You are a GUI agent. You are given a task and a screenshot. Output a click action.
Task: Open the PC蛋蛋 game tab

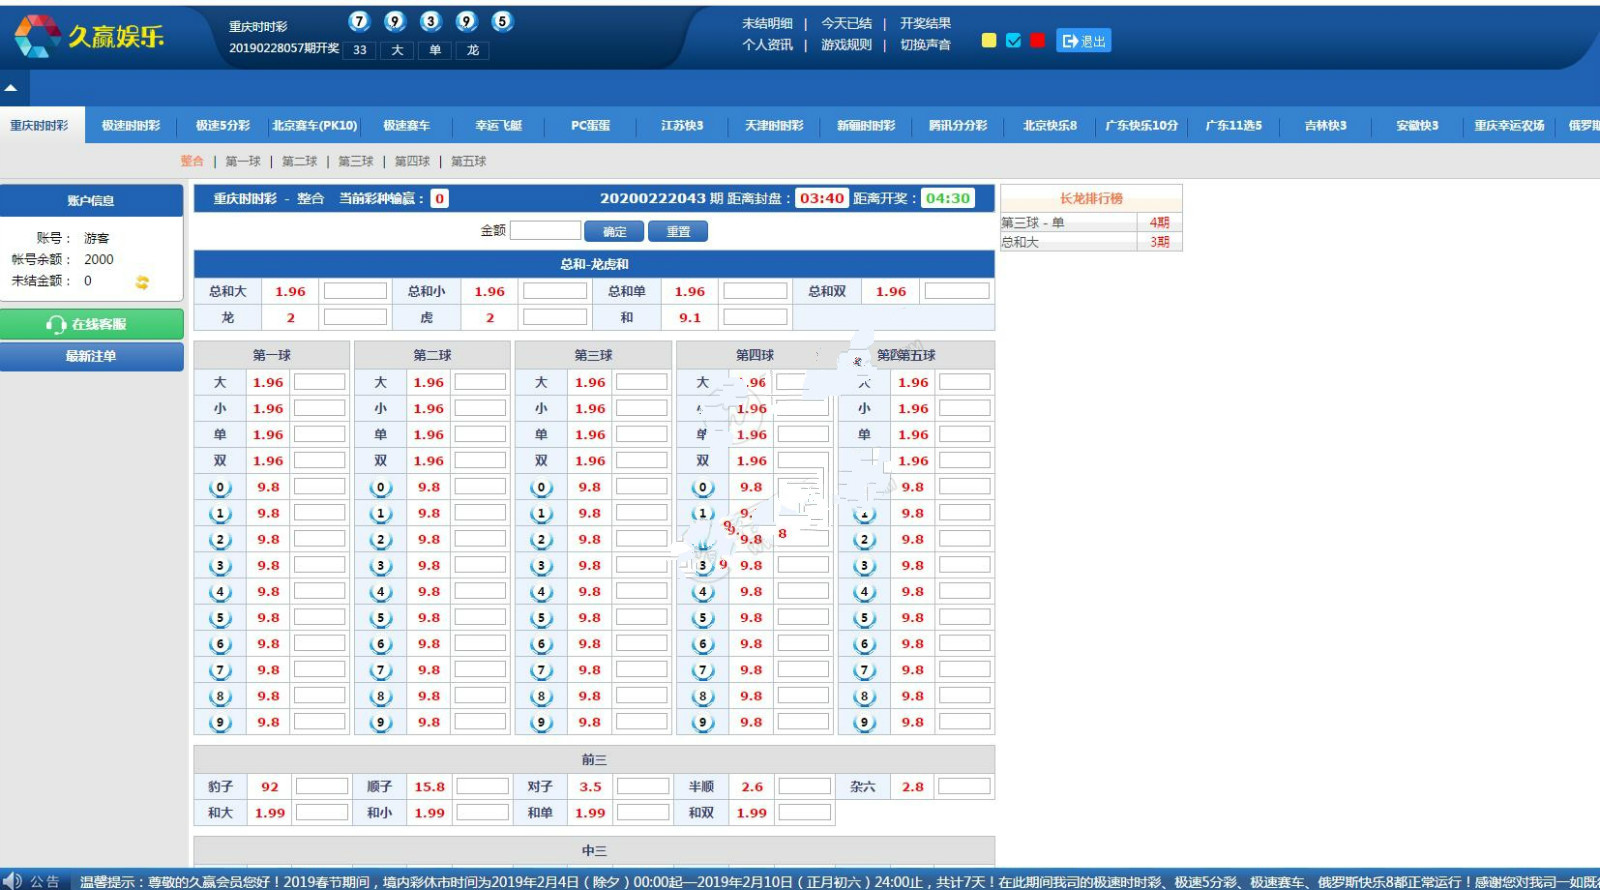pyautogui.click(x=590, y=126)
